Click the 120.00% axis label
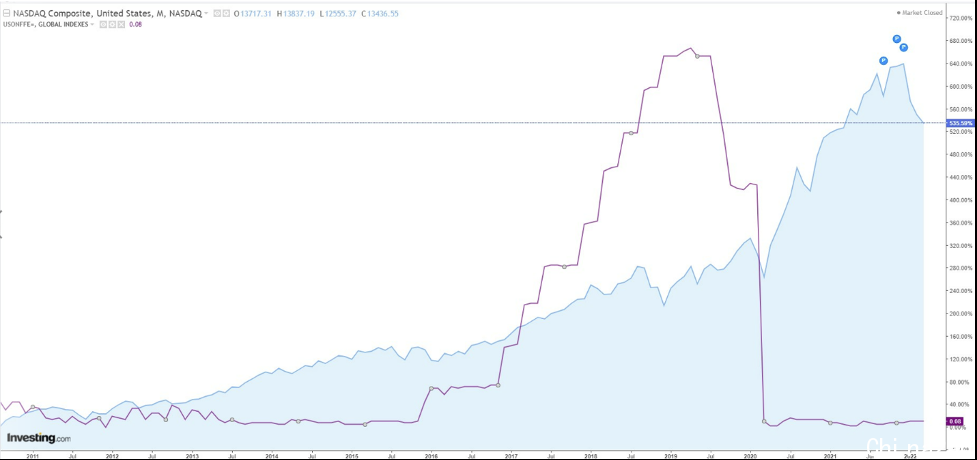977x460 pixels. point(962,360)
